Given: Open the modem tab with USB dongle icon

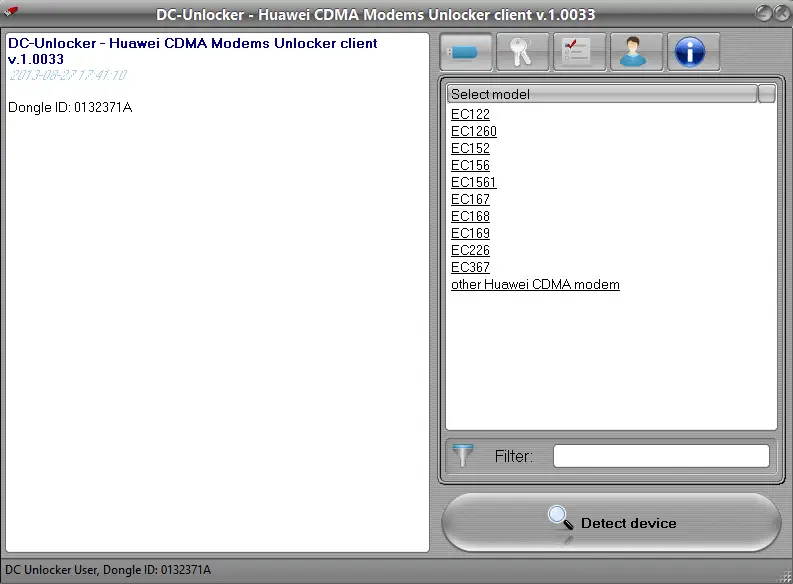Looking at the screenshot, I should pos(466,52).
